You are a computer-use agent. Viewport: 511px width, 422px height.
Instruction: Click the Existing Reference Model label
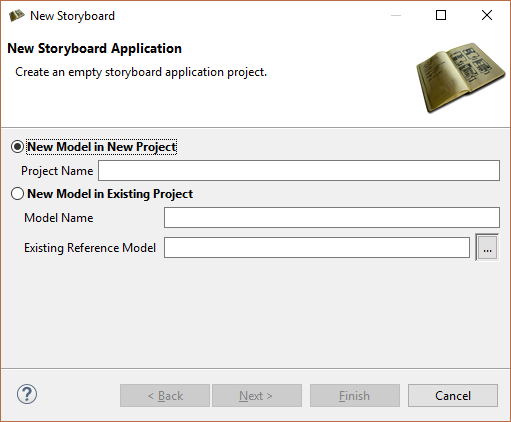[x=90, y=248]
